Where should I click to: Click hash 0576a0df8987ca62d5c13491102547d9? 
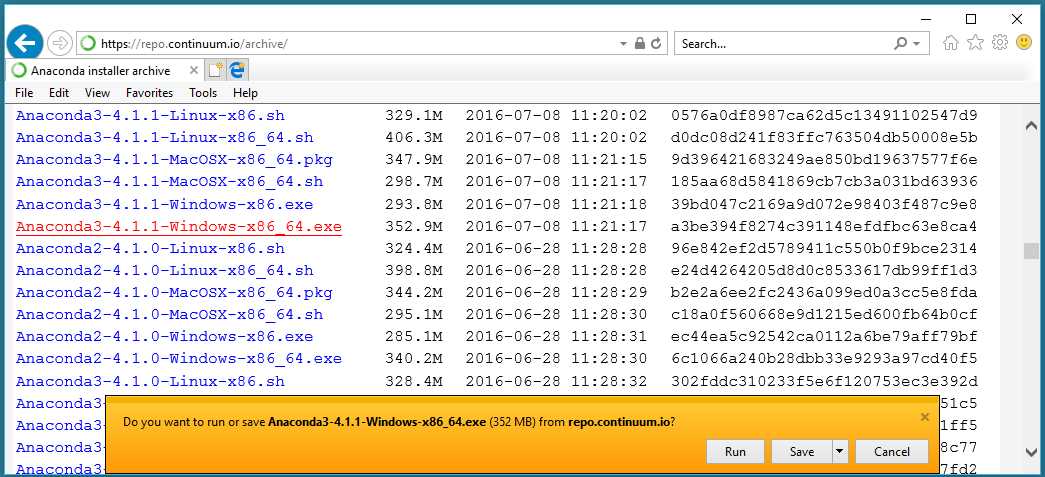coord(824,116)
